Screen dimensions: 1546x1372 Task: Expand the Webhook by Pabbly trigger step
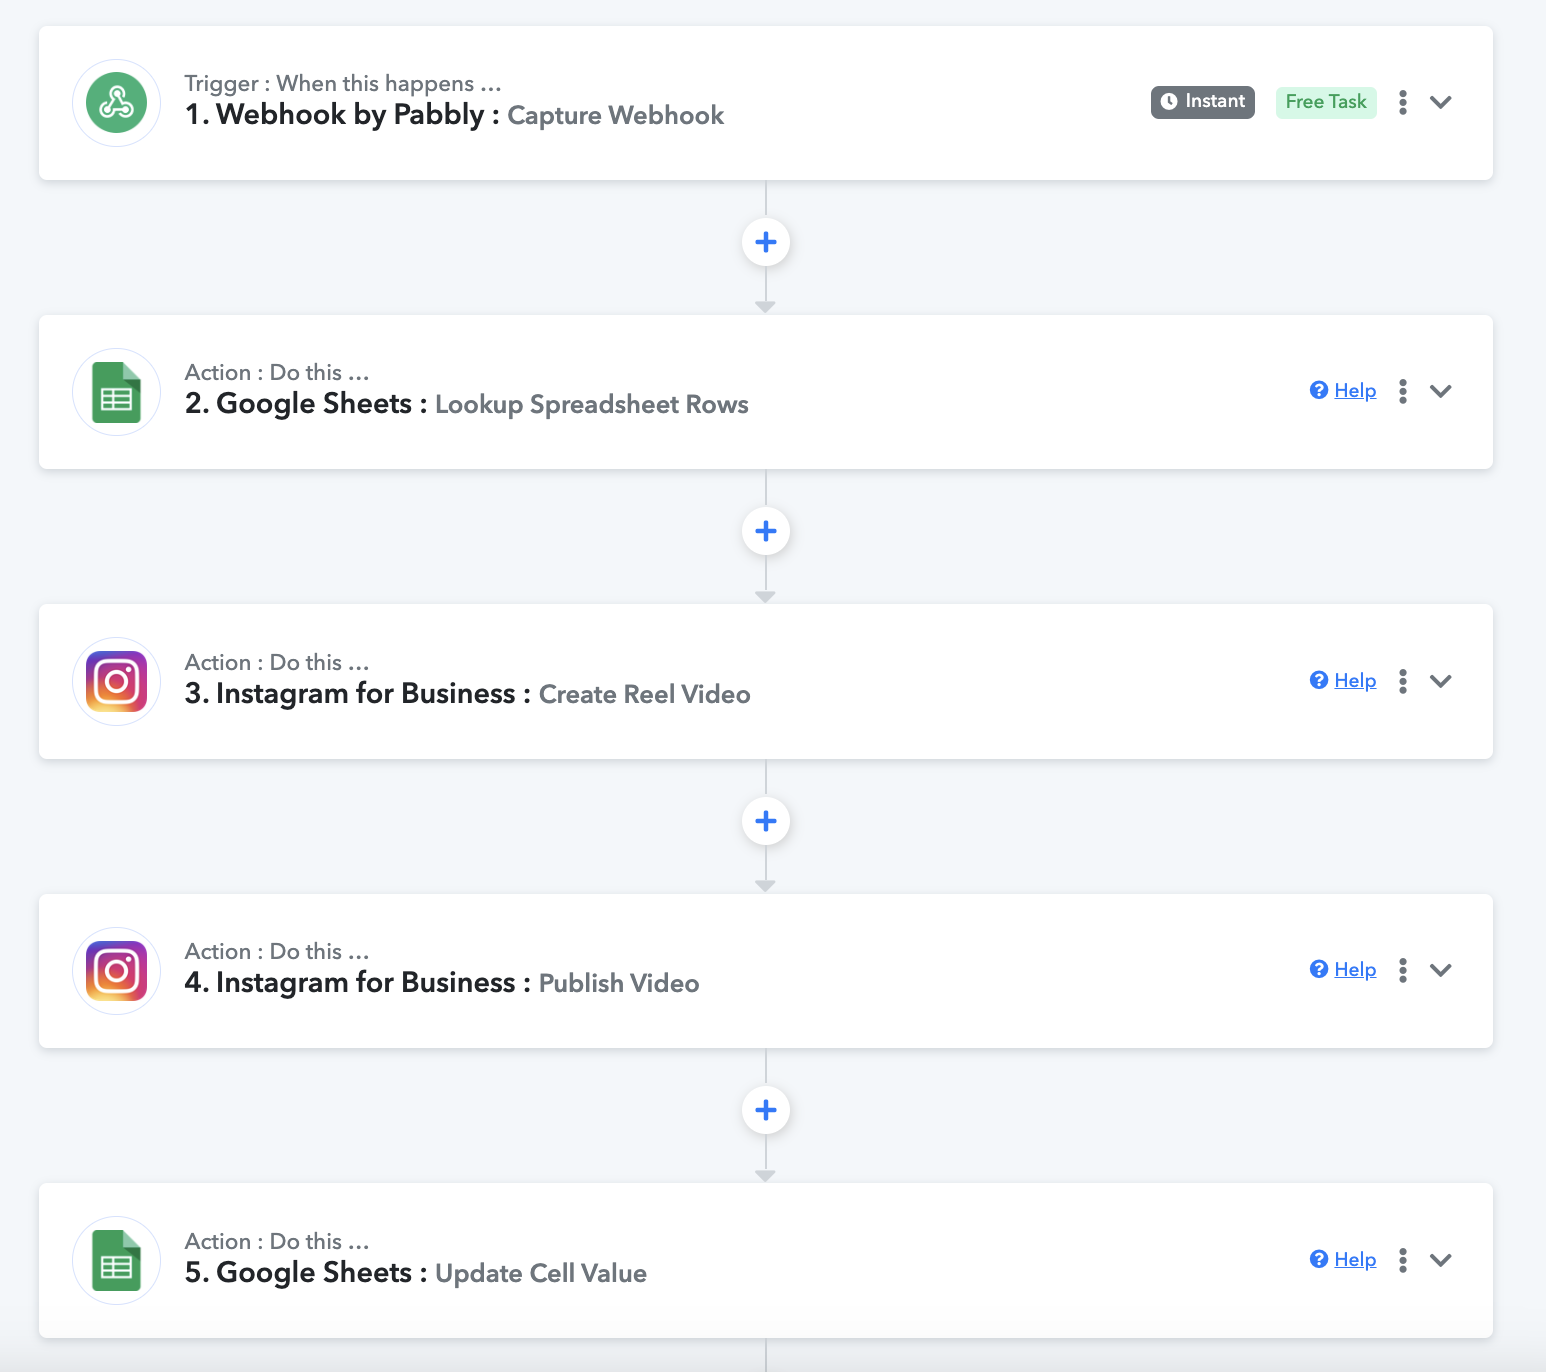pyautogui.click(x=1441, y=102)
